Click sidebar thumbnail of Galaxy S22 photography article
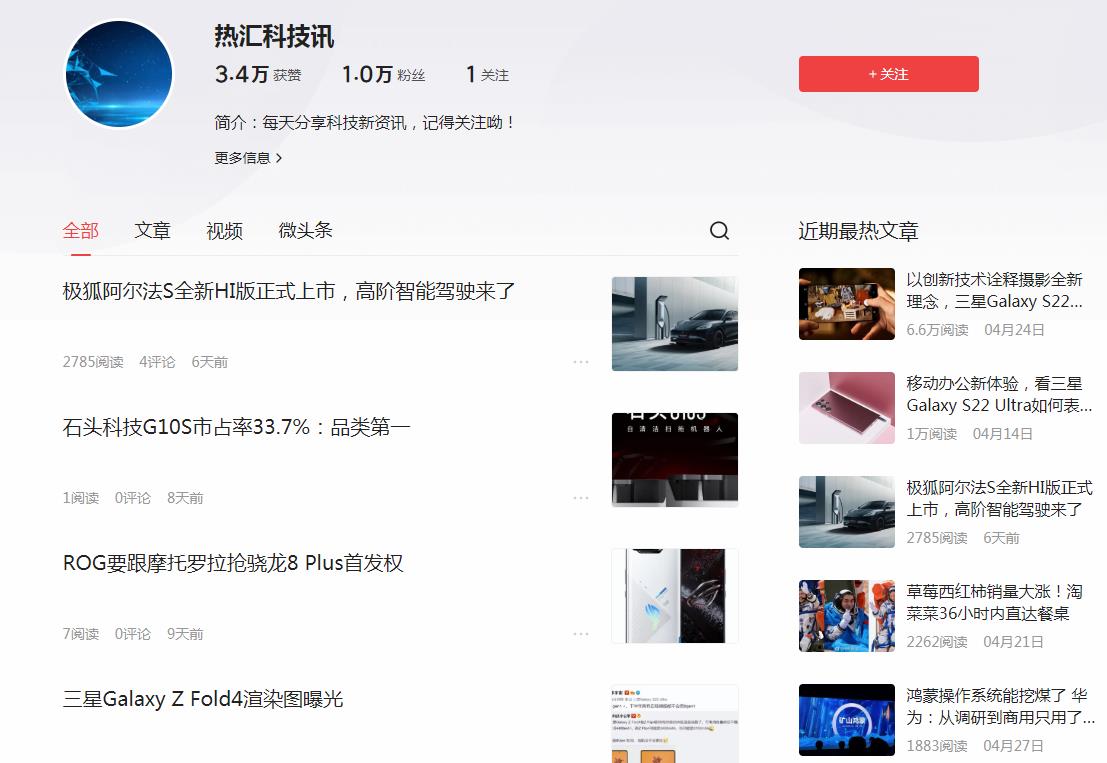The height and width of the screenshot is (763, 1107). pyautogui.click(x=846, y=304)
